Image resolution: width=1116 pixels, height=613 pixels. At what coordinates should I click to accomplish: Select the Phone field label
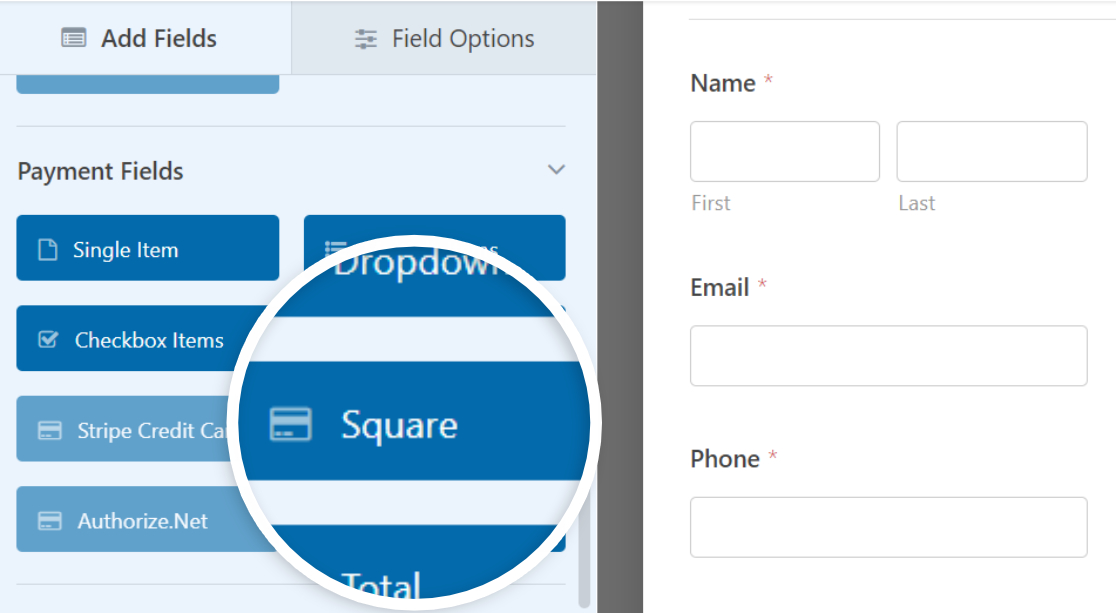click(725, 459)
